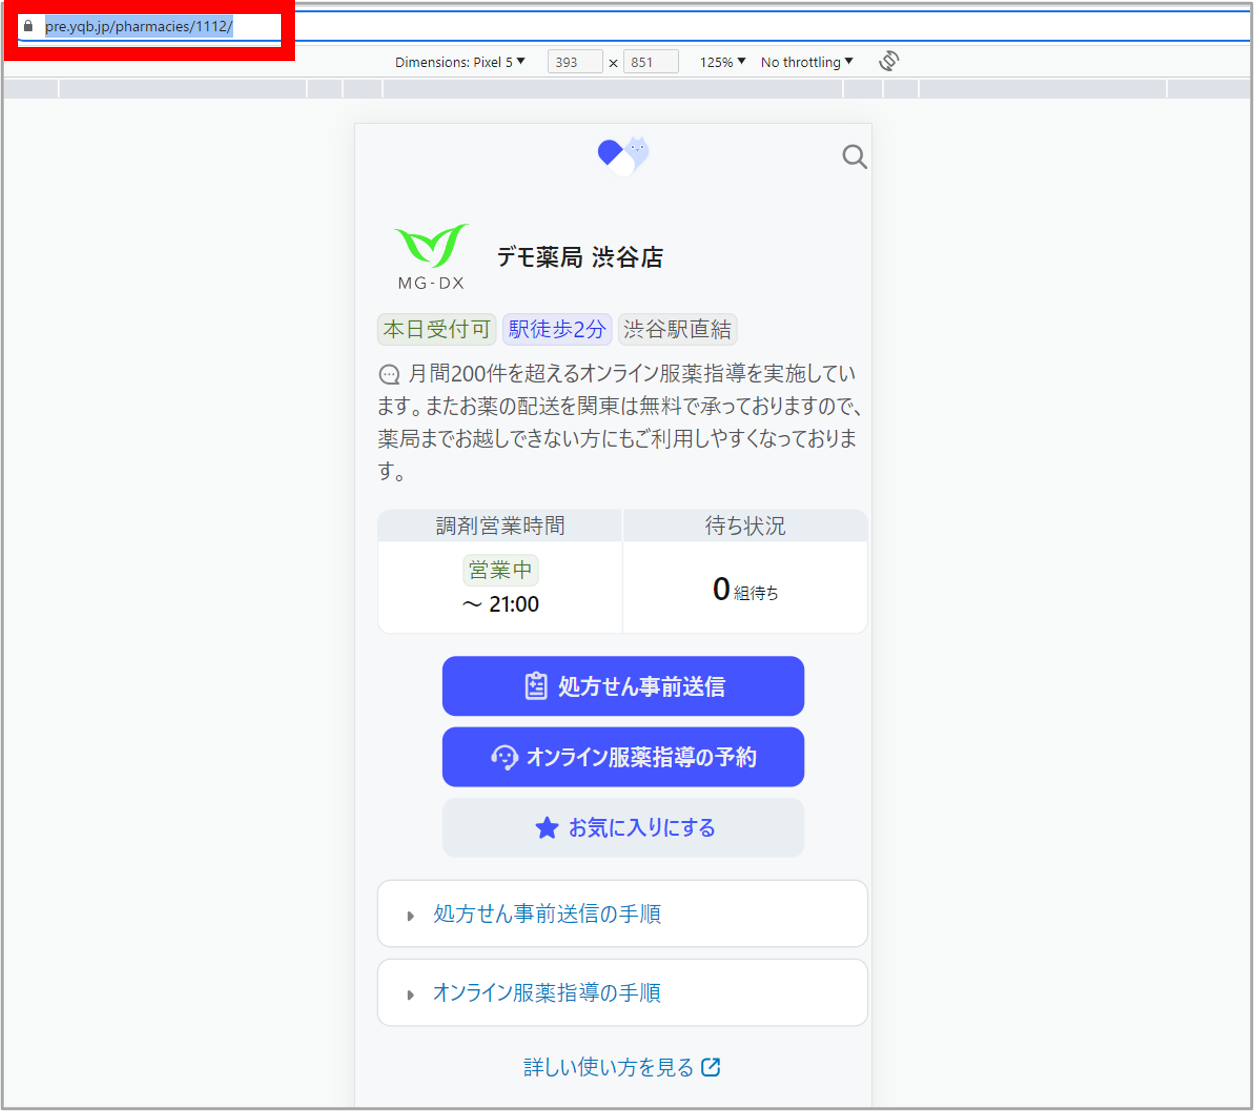Open 詳しい使い方を見る link
This screenshot has width=1254, height=1111.
click(612, 1067)
